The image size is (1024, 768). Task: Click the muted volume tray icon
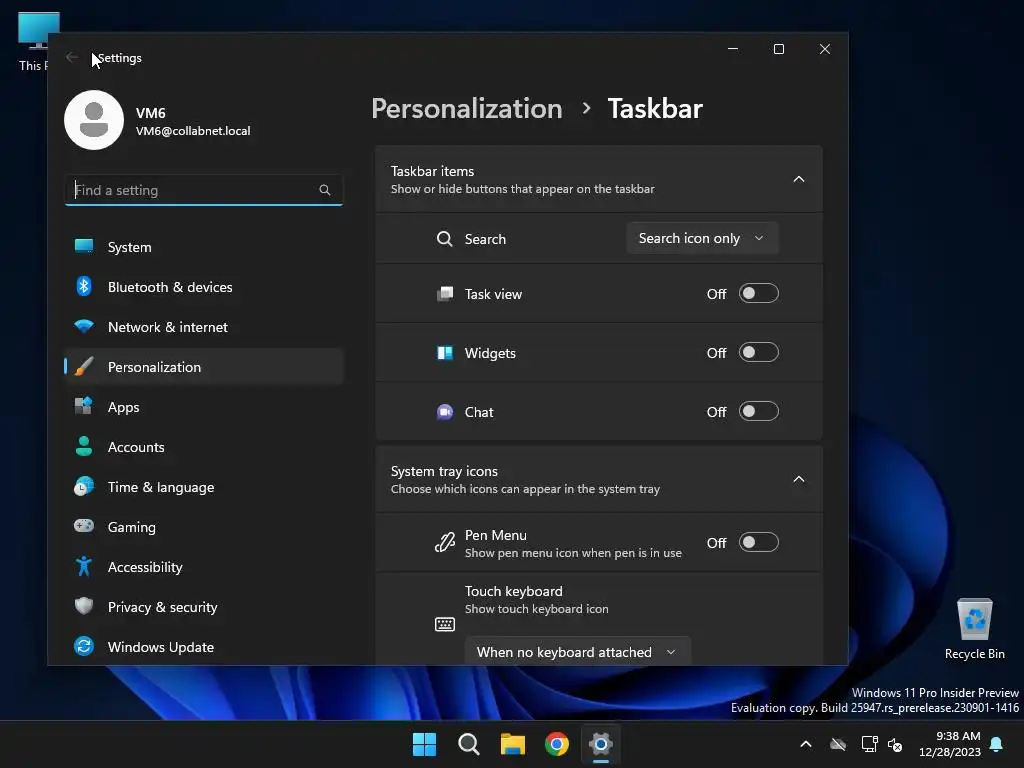tap(895, 744)
